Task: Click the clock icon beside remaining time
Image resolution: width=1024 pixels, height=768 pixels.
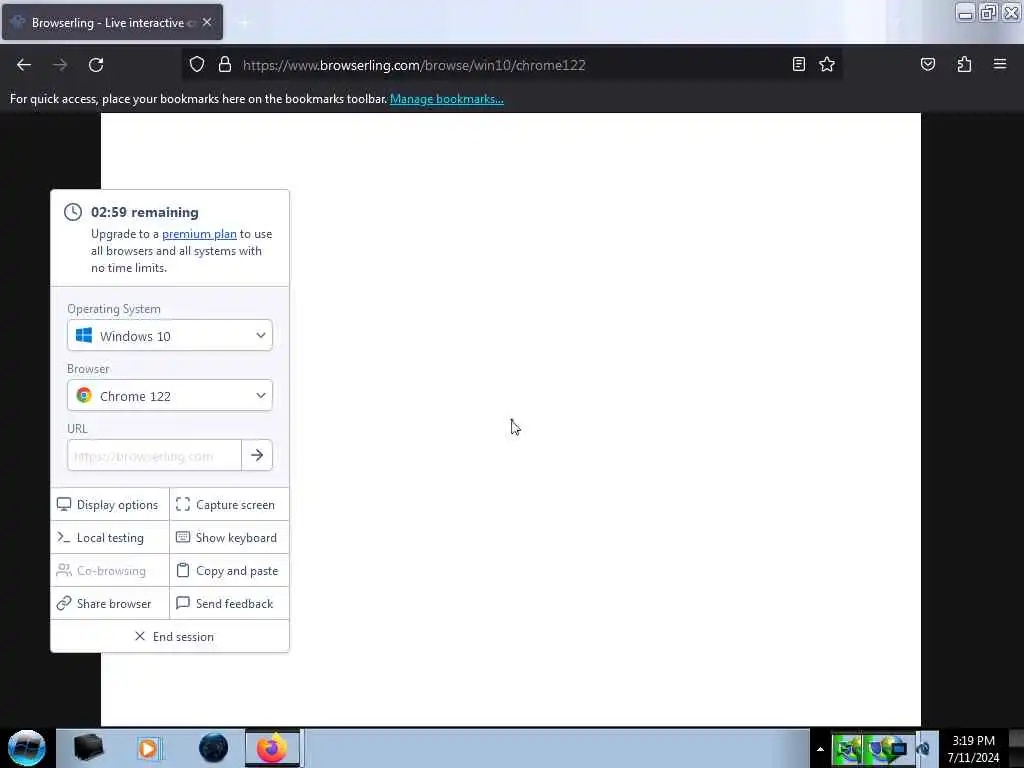Action: click(73, 212)
